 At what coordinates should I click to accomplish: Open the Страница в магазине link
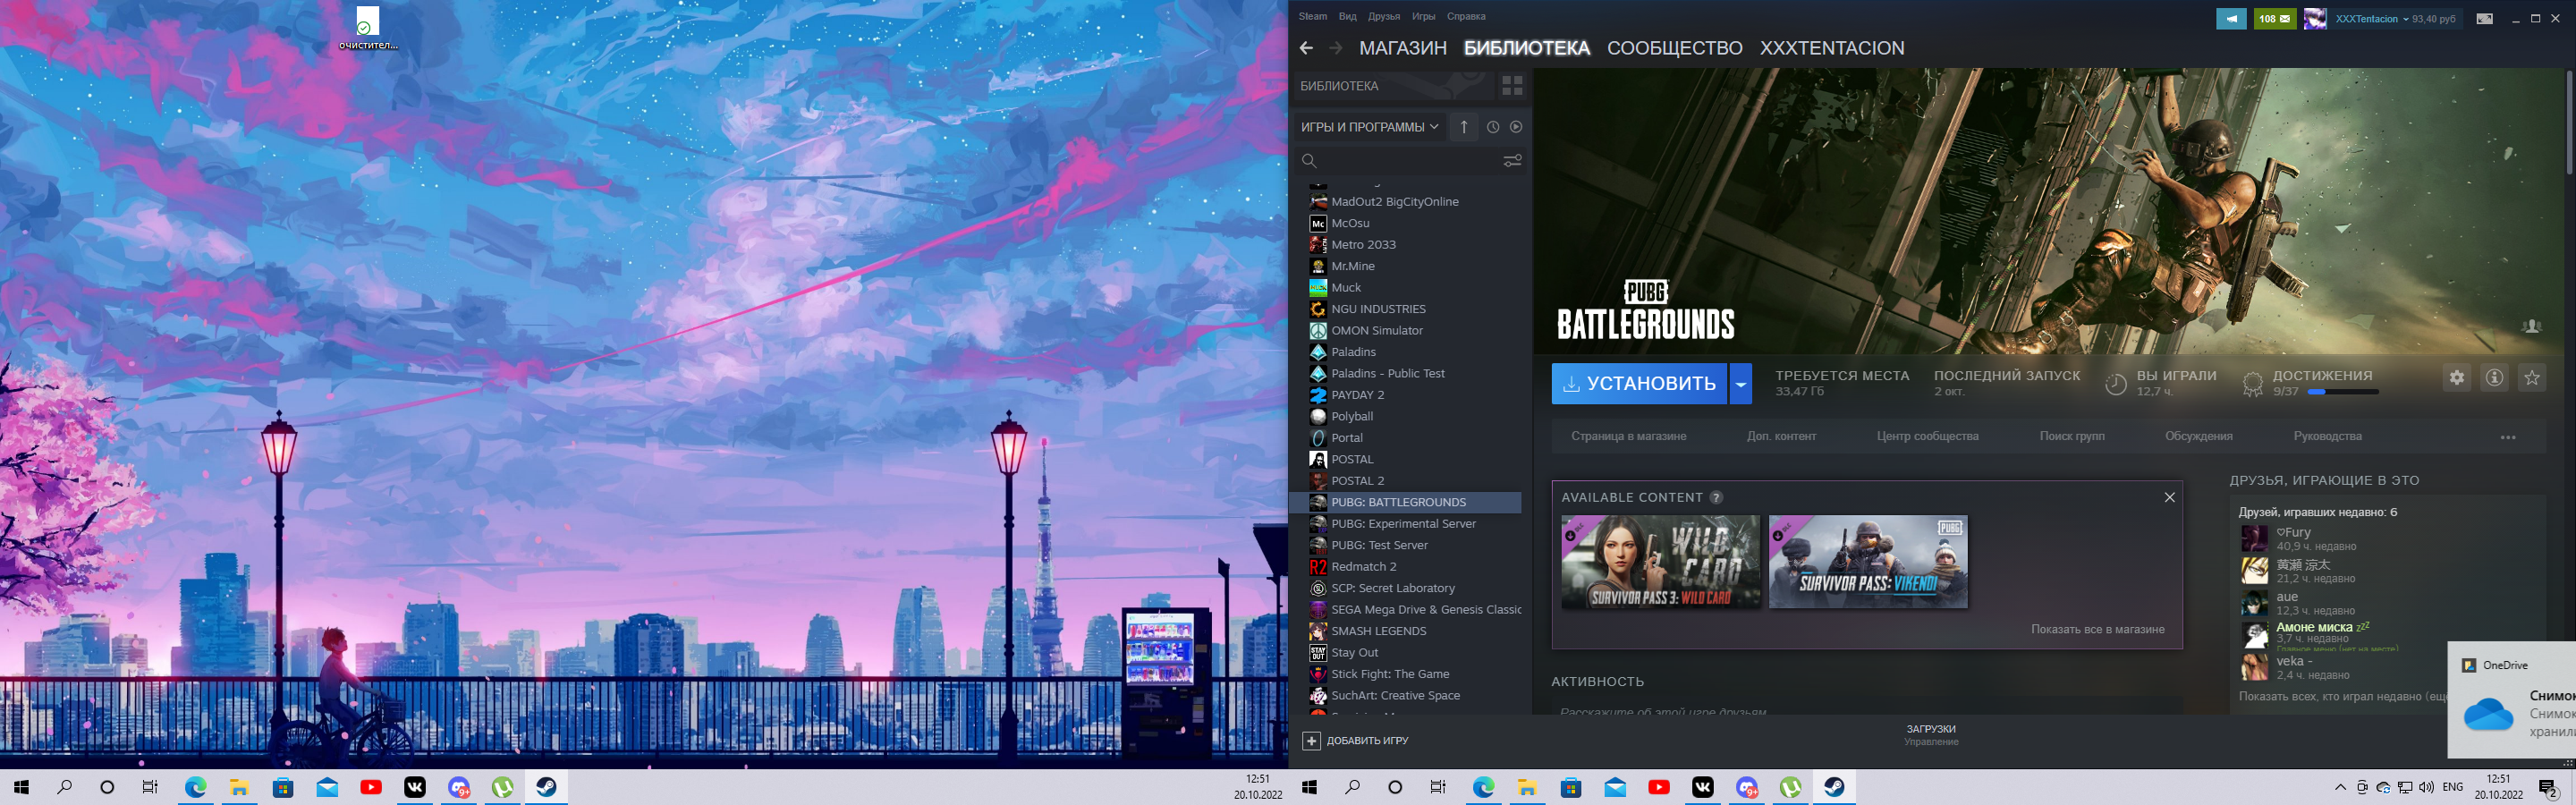click(x=1628, y=436)
